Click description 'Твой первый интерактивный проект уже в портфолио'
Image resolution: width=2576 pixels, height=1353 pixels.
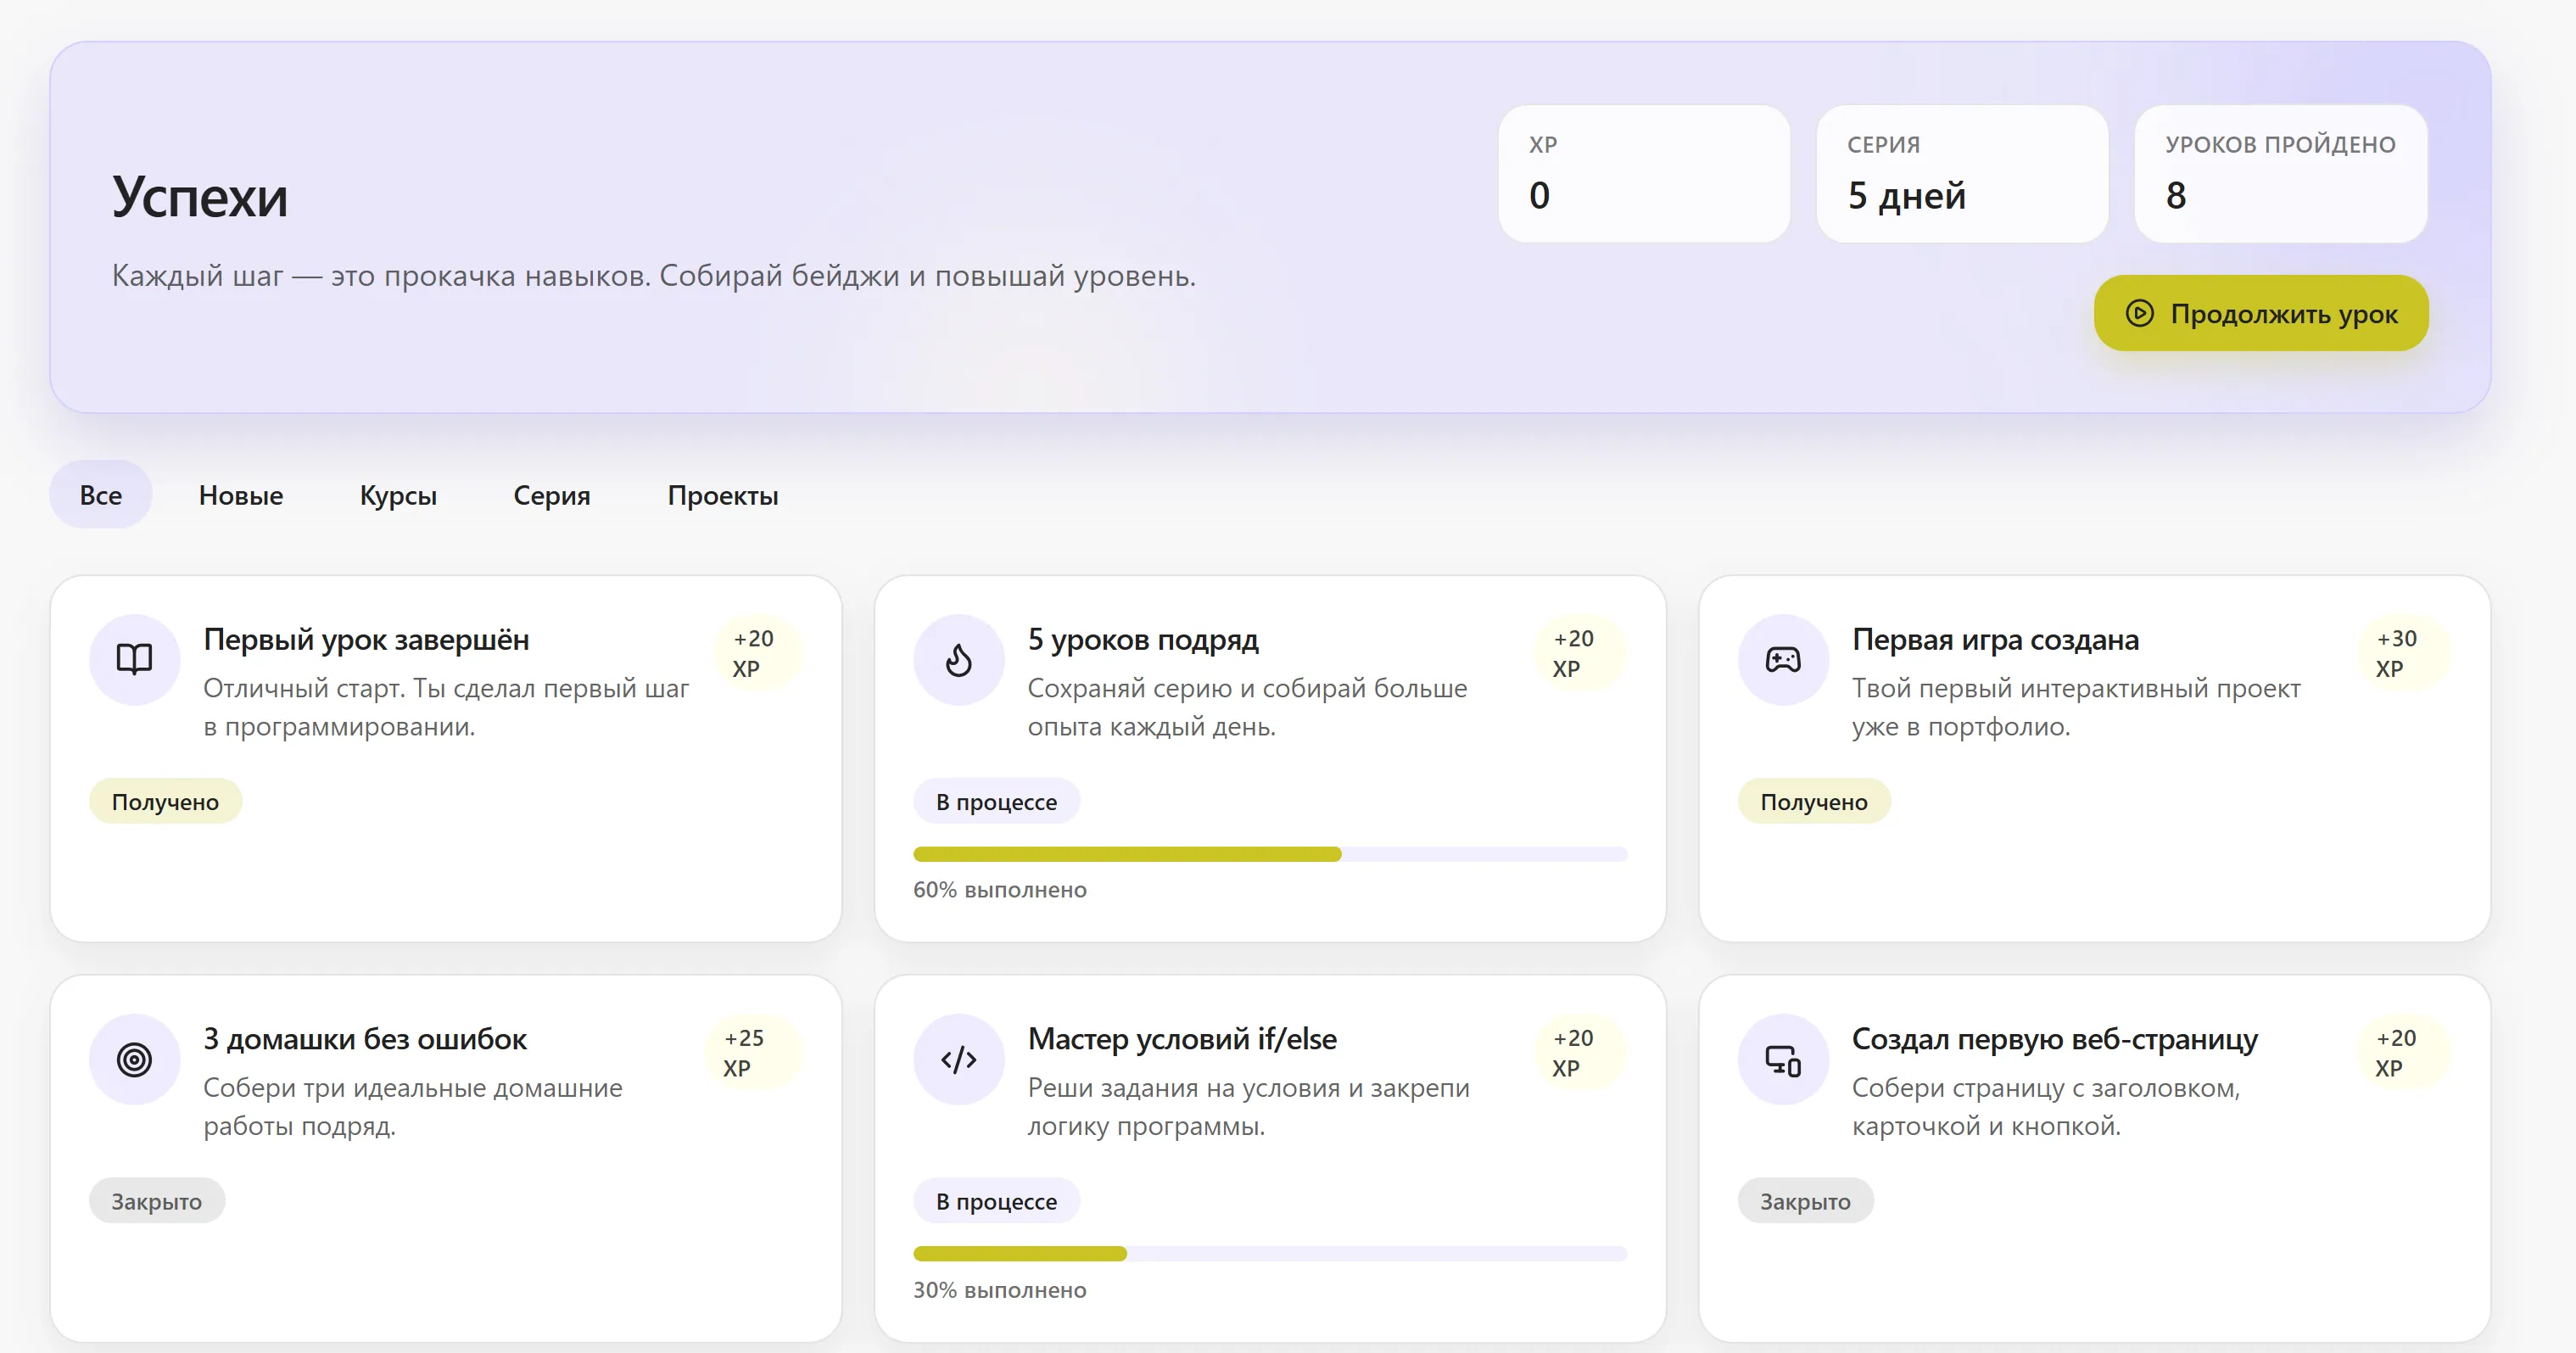click(2076, 707)
